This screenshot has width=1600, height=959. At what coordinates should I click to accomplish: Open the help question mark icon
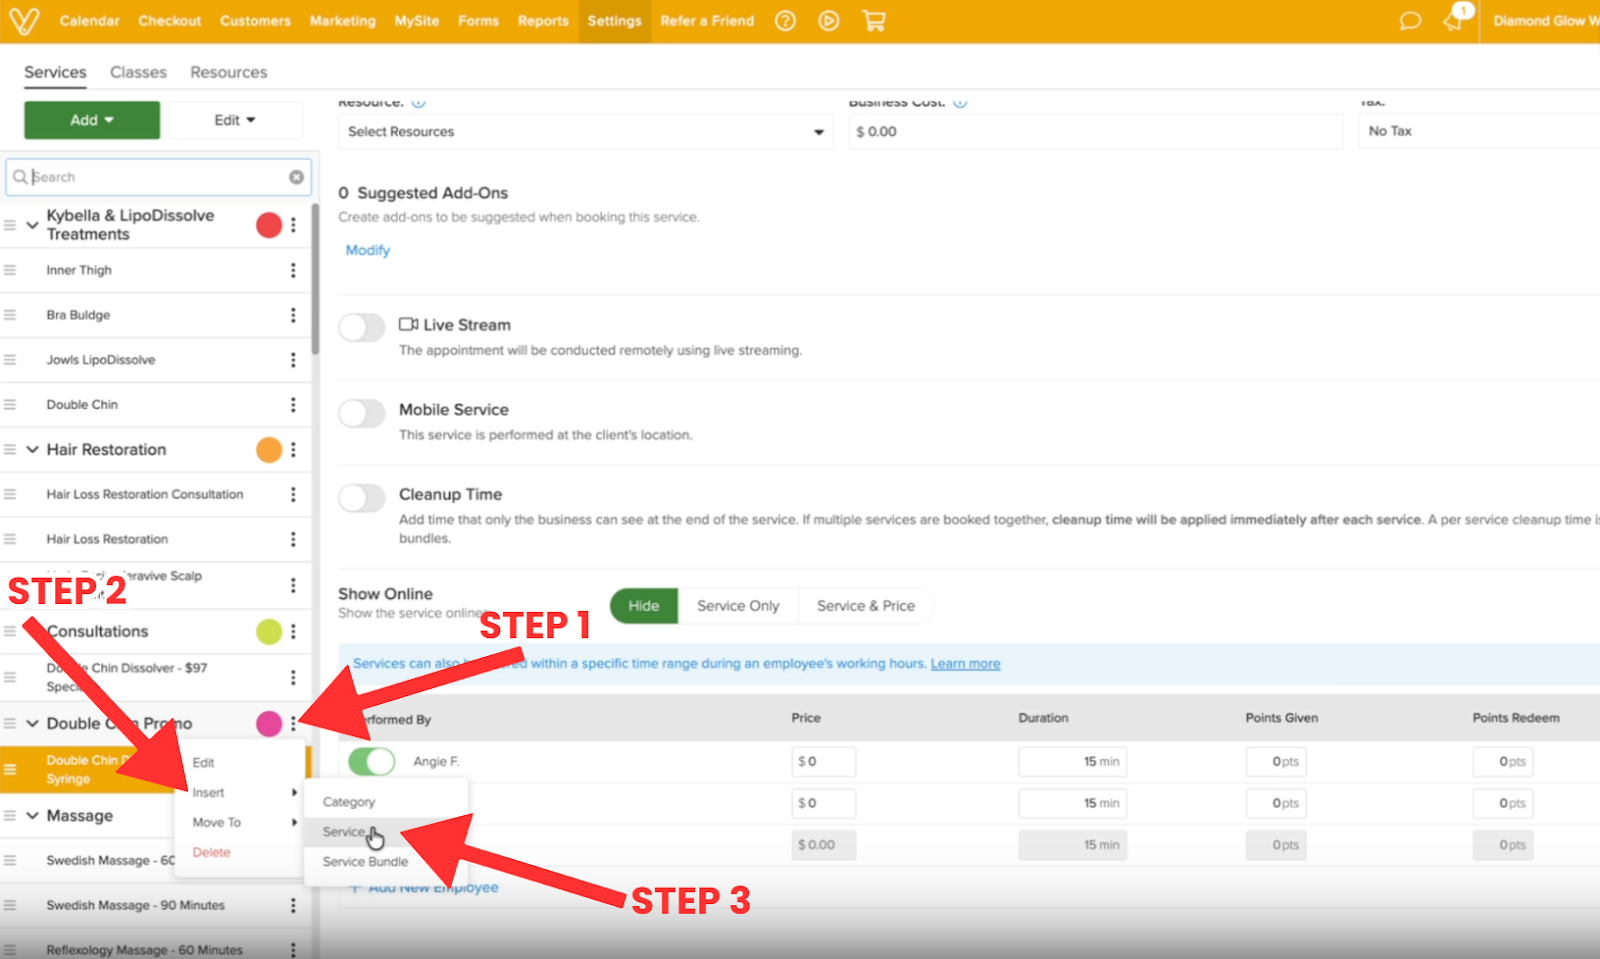tap(786, 21)
